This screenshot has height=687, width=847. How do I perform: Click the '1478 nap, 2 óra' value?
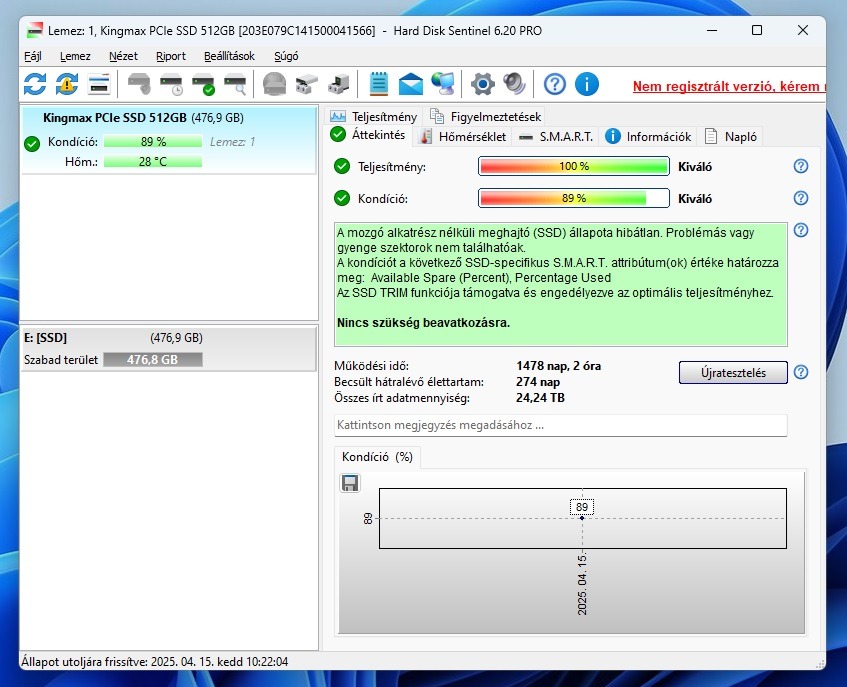pyautogui.click(x=559, y=366)
